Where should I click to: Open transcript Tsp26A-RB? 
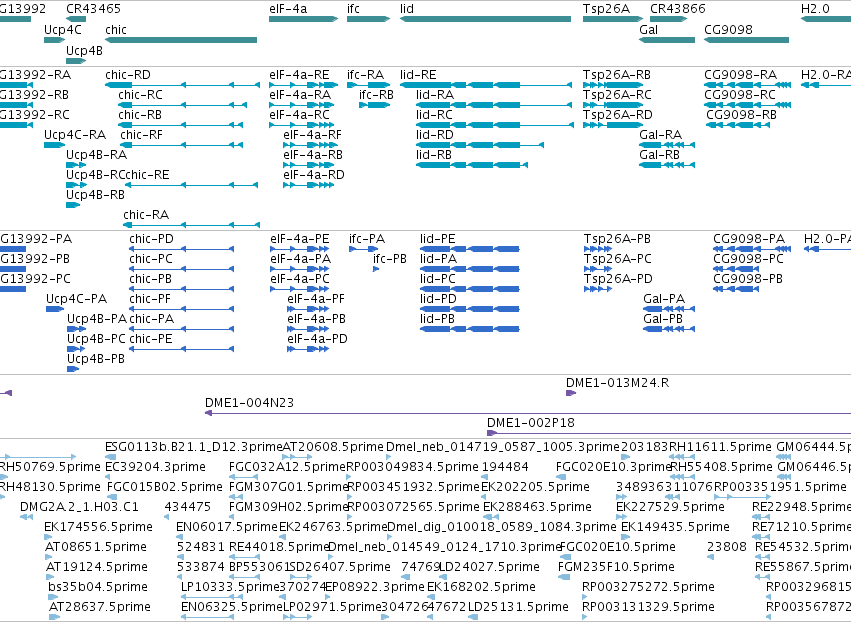[x=613, y=85]
